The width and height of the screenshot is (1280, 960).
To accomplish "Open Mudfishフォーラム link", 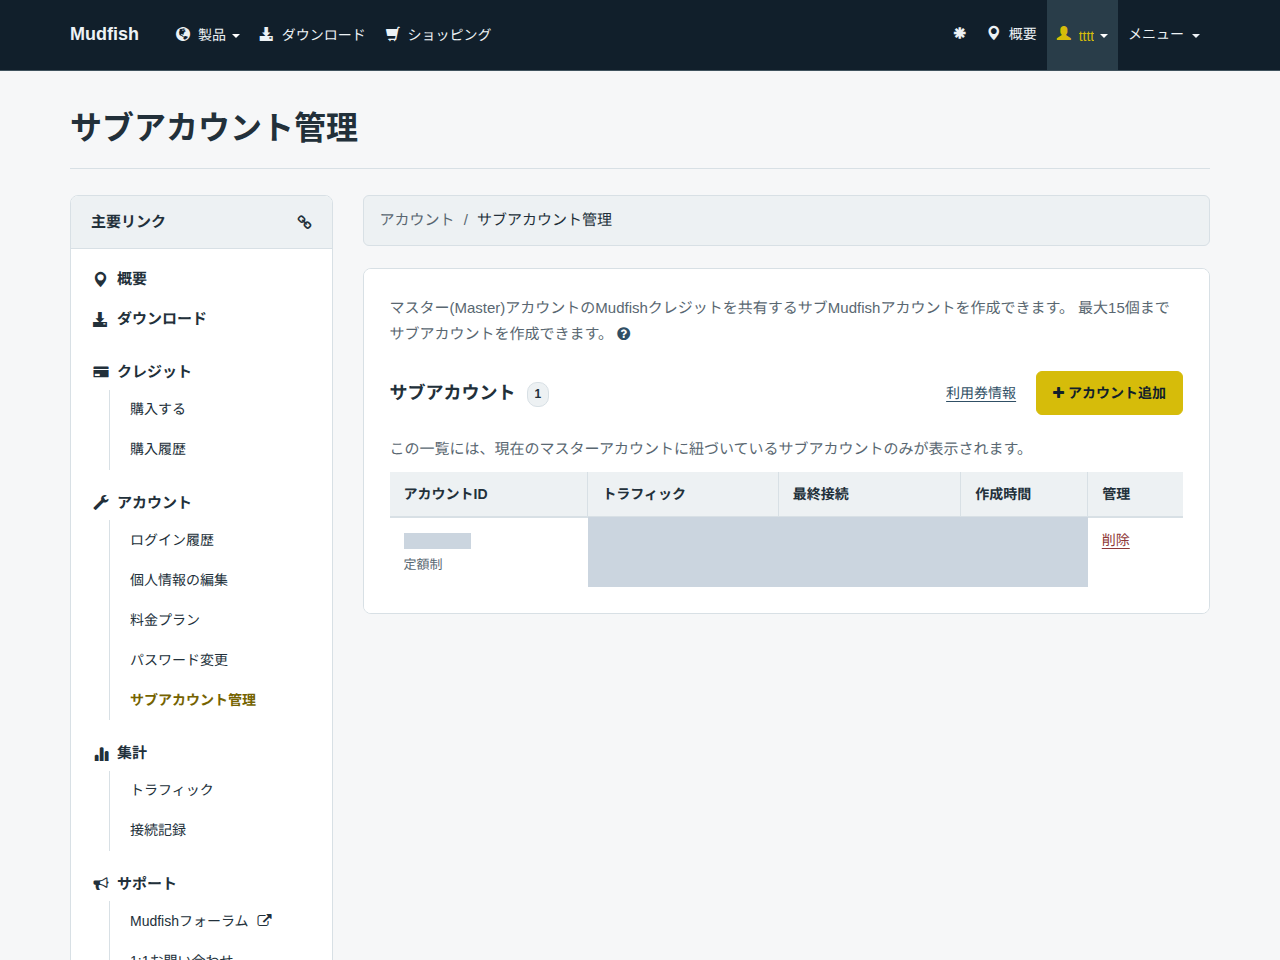I will pyautogui.click(x=189, y=921).
